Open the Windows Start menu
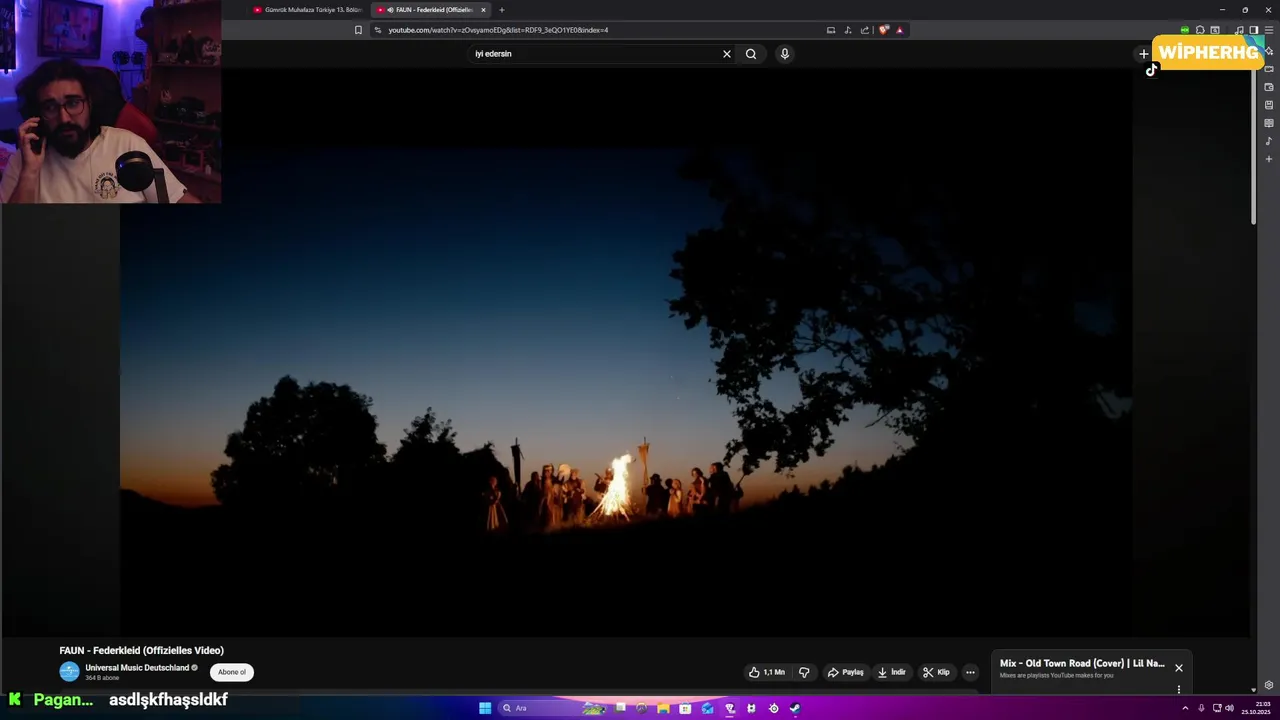 point(485,708)
